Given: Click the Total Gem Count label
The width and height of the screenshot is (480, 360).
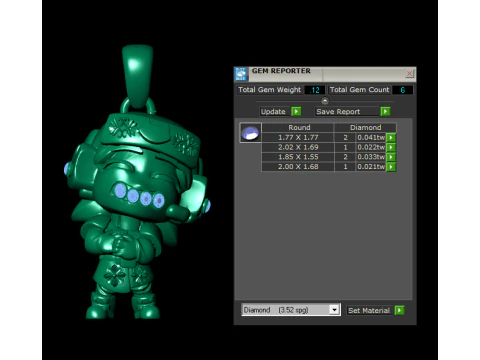Looking at the screenshot, I should pos(359,90).
